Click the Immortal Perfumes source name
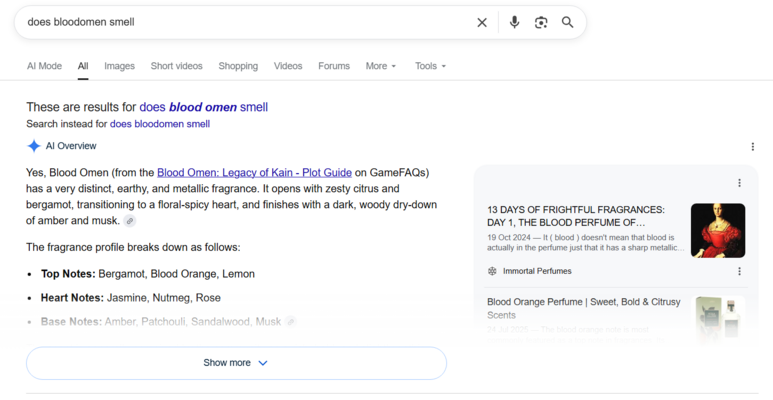This screenshot has height=400, width=773. [x=537, y=271]
